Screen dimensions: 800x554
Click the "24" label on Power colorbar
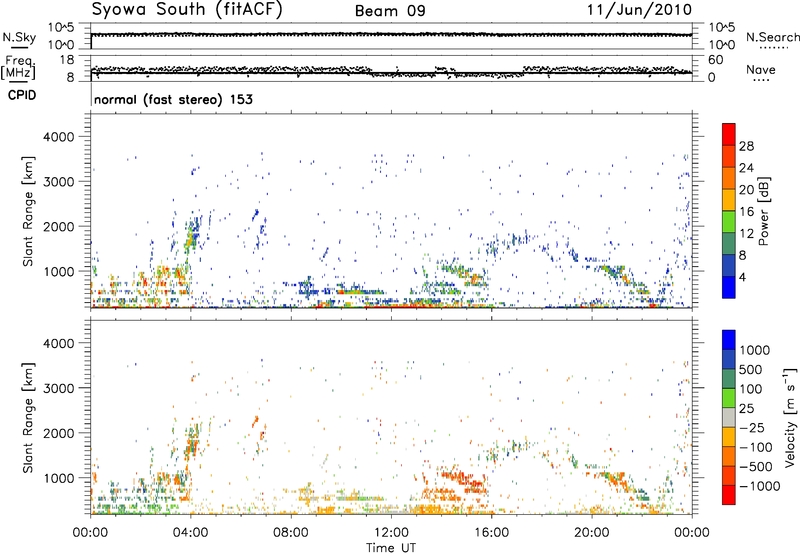click(746, 168)
